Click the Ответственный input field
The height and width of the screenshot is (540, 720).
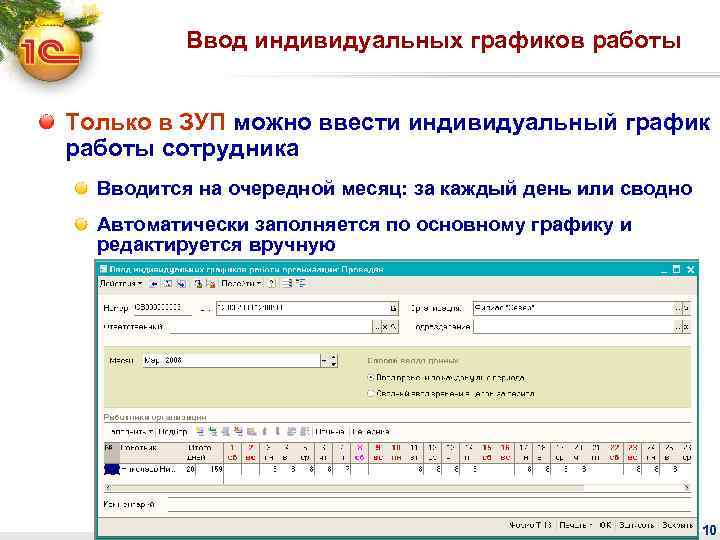[271, 327]
